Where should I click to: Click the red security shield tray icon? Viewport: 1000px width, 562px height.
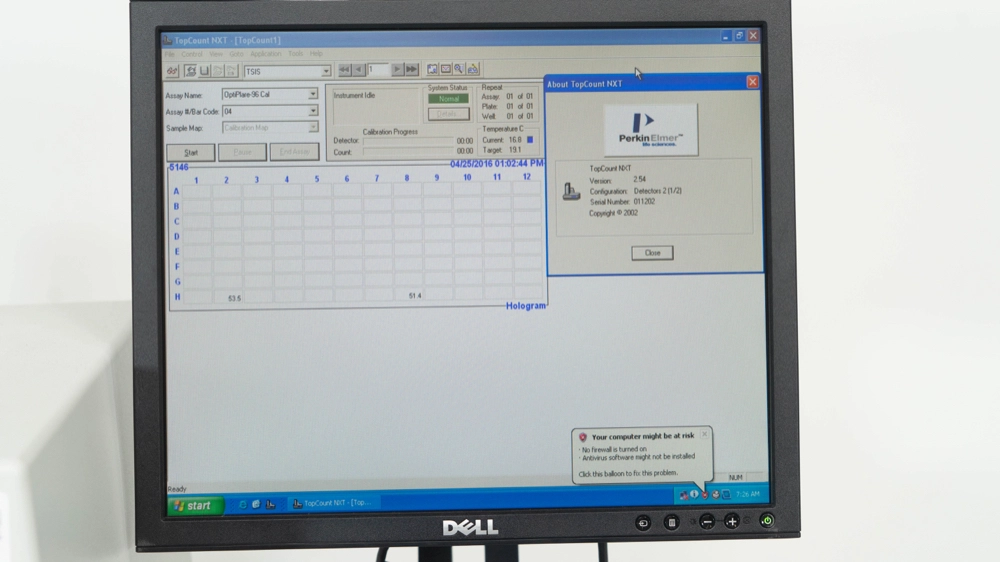704,495
